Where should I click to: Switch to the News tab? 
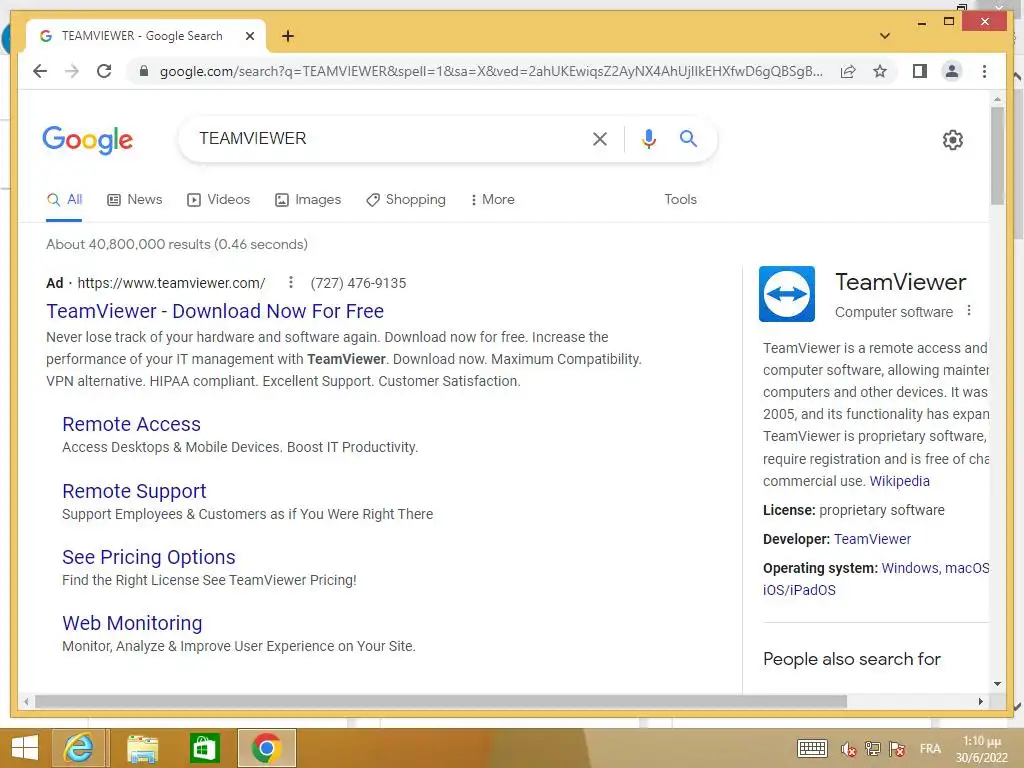(135, 200)
